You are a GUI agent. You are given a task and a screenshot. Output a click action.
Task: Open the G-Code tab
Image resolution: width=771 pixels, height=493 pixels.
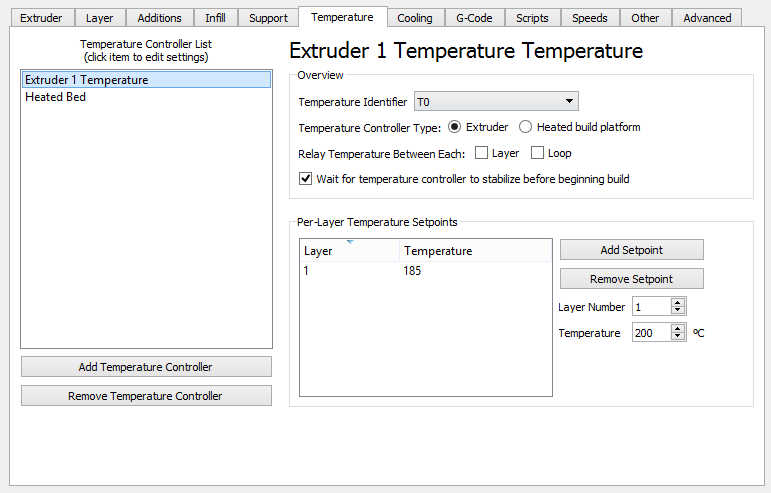tap(474, 18)
